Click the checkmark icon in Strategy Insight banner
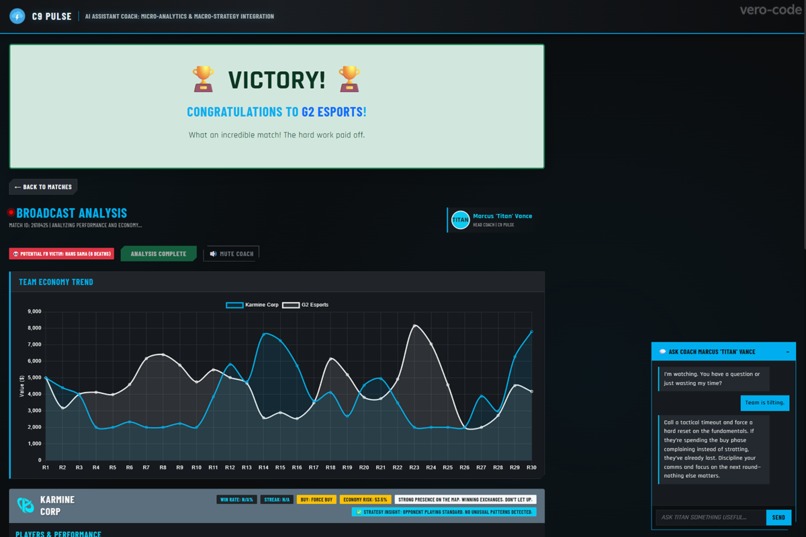Screen dimensions: 806x537 click(359, 512)
